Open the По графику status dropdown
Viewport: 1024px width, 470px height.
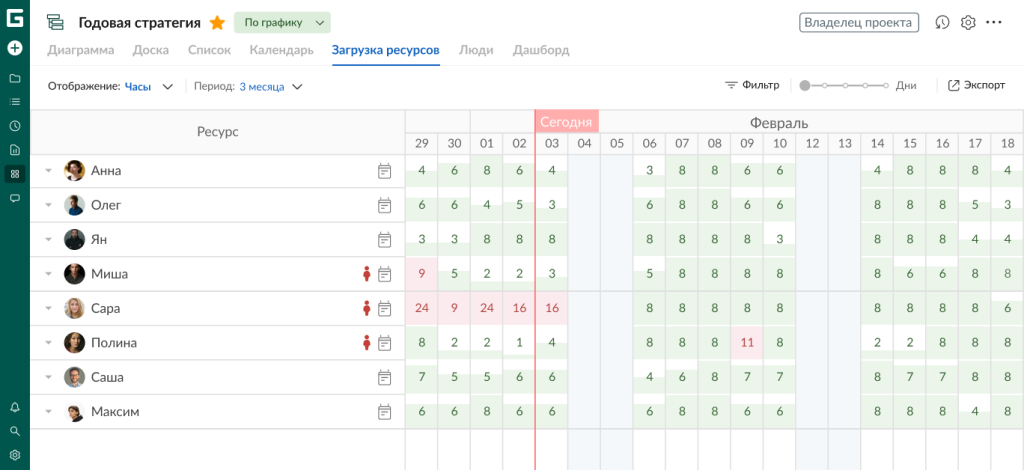tap(283, 23)
